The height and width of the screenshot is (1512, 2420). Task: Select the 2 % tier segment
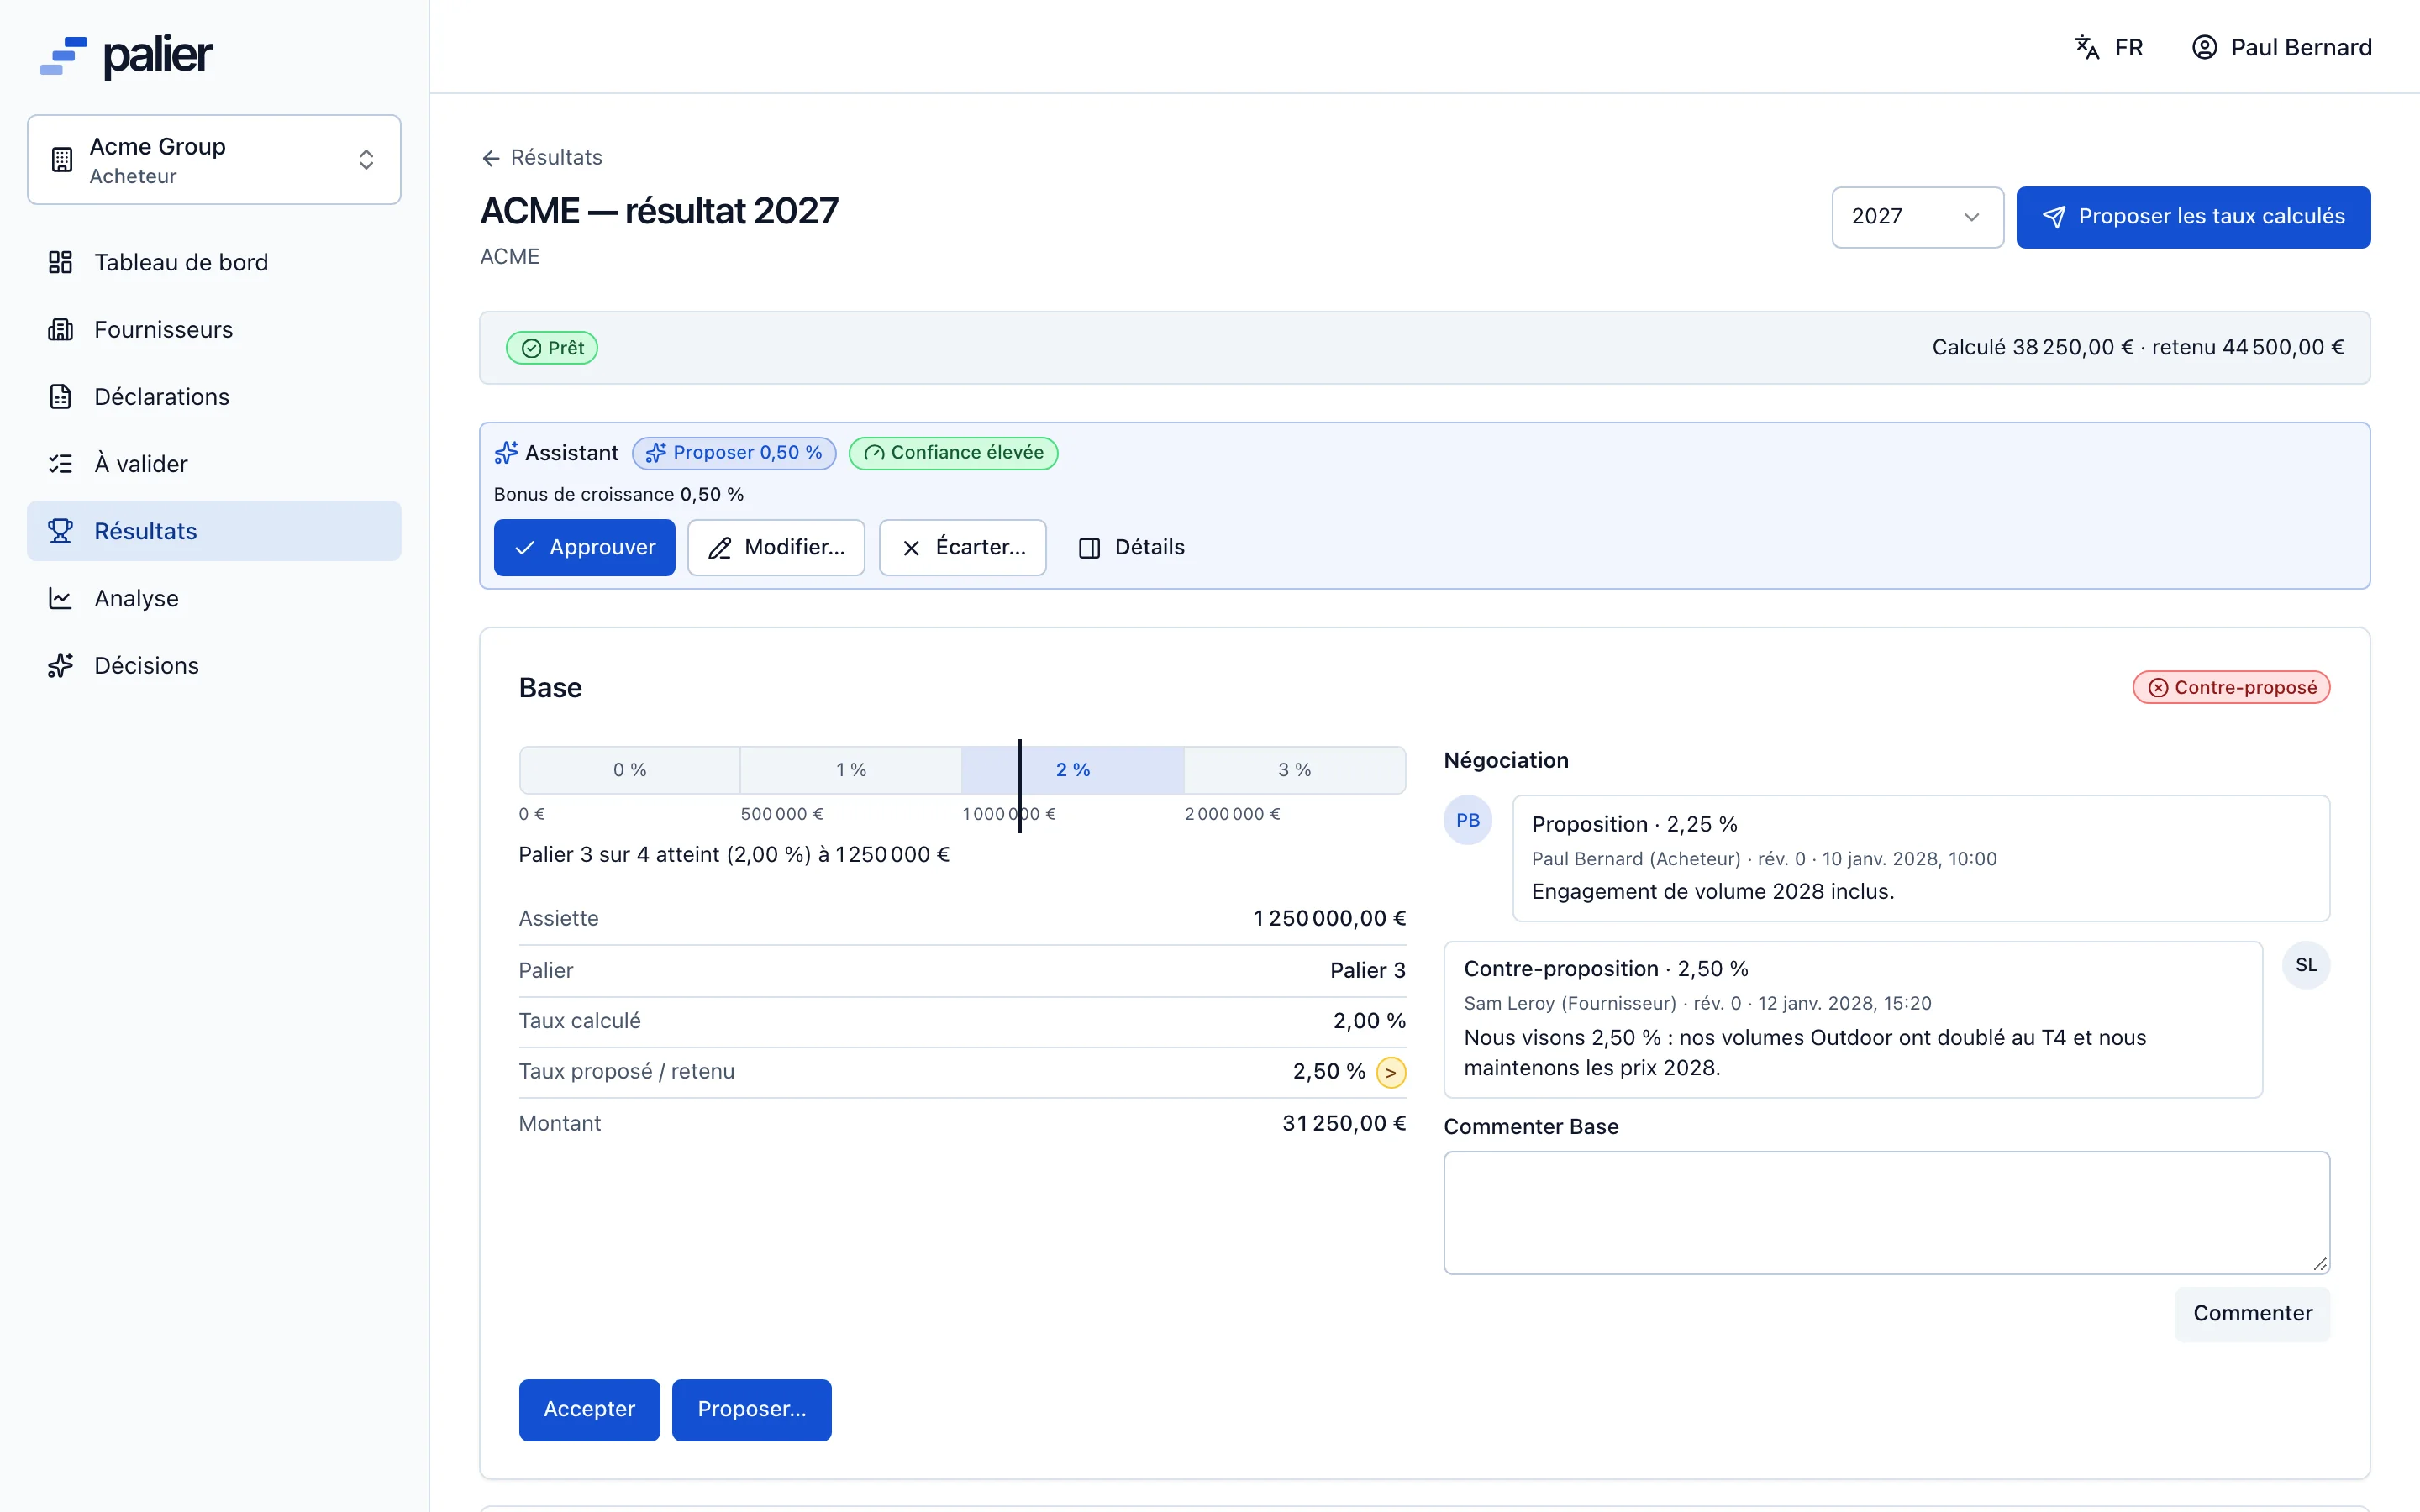click(1073, 770)
